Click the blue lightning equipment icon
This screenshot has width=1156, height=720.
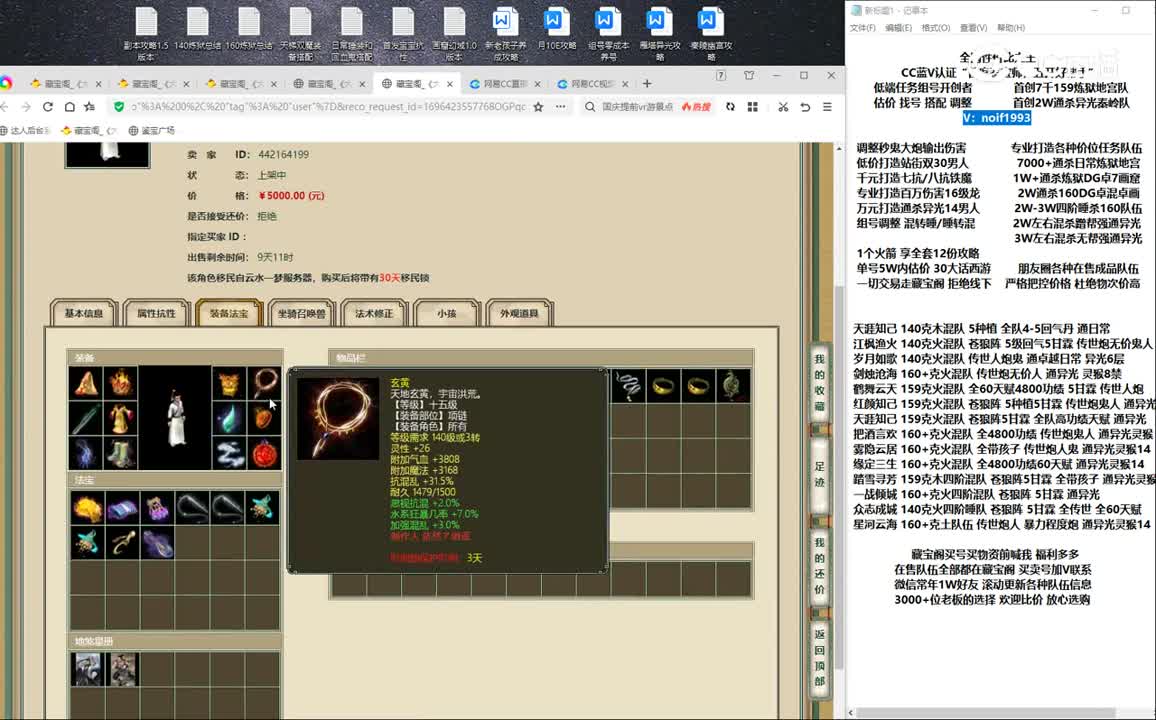tap(86, 453)
